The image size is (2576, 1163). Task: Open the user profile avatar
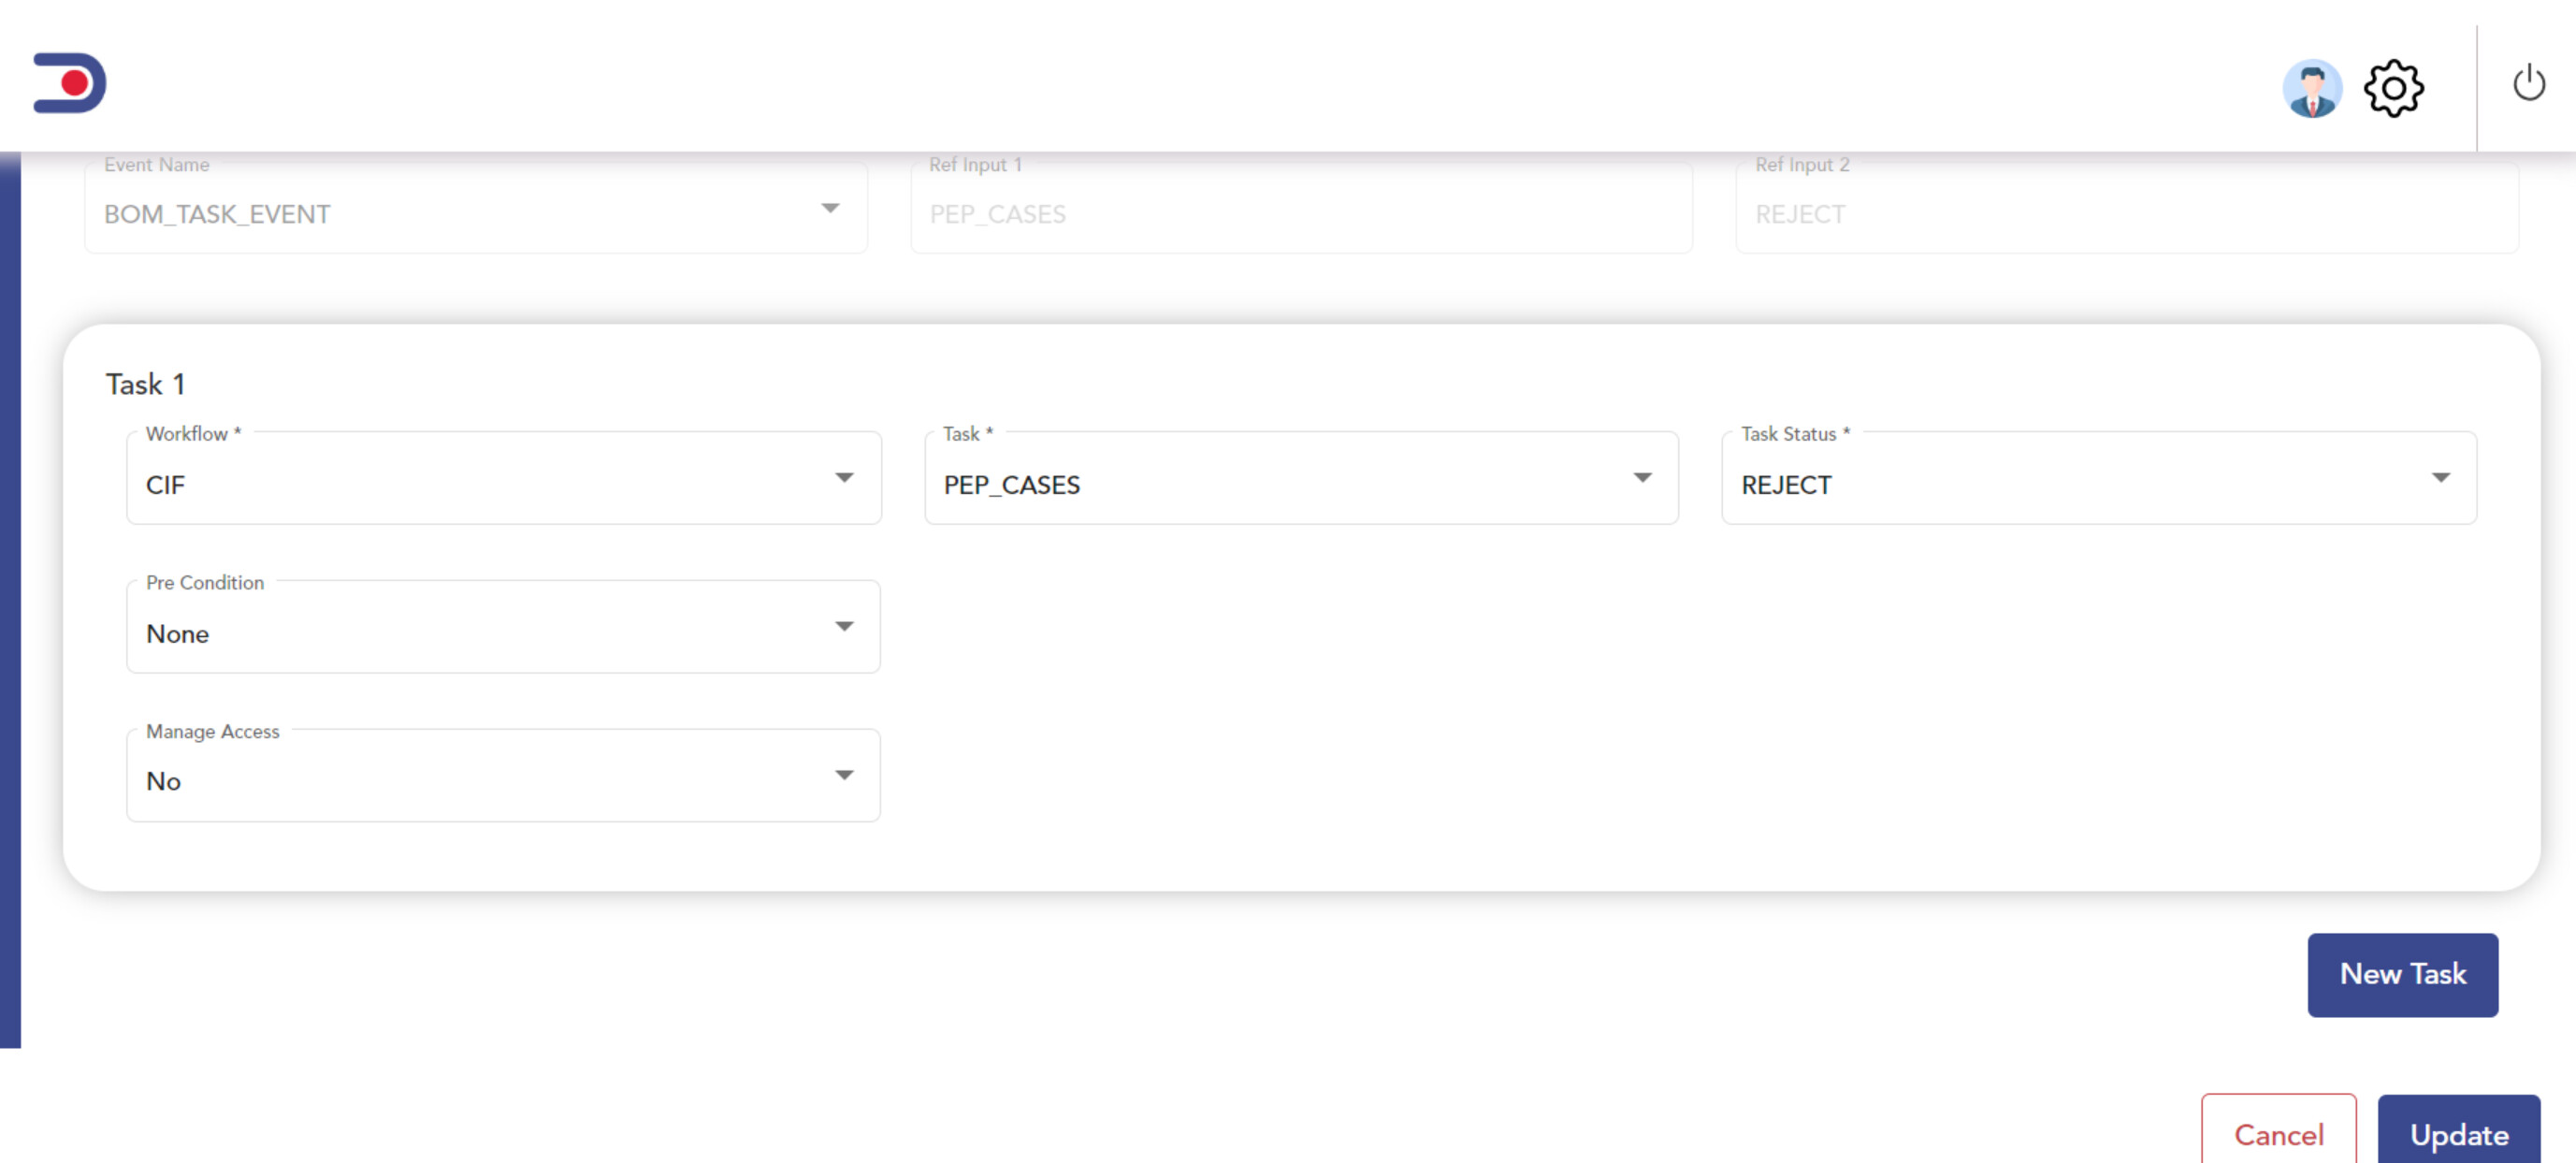pos(2311,88)
